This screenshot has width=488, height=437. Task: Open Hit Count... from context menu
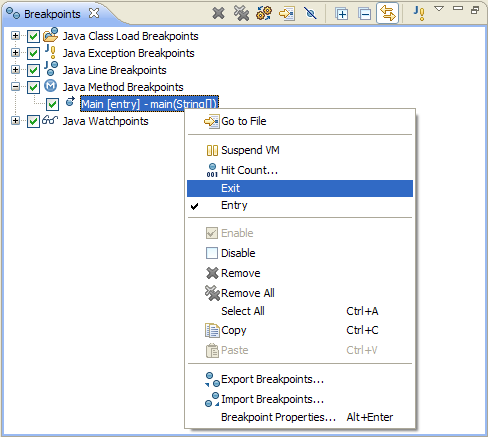coord(300,170)
